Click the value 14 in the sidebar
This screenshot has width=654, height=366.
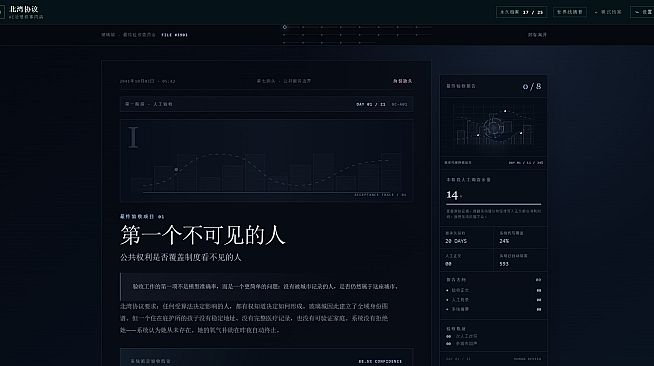[x=453, y=195]
